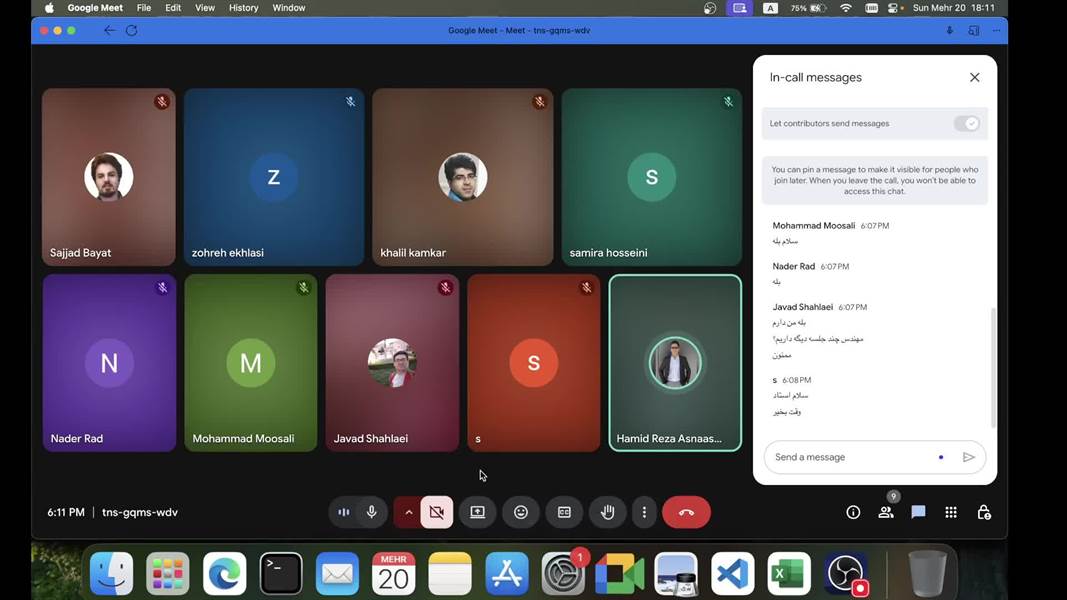
Task: Turn on closed captions
Action: (x=564, y=512)
